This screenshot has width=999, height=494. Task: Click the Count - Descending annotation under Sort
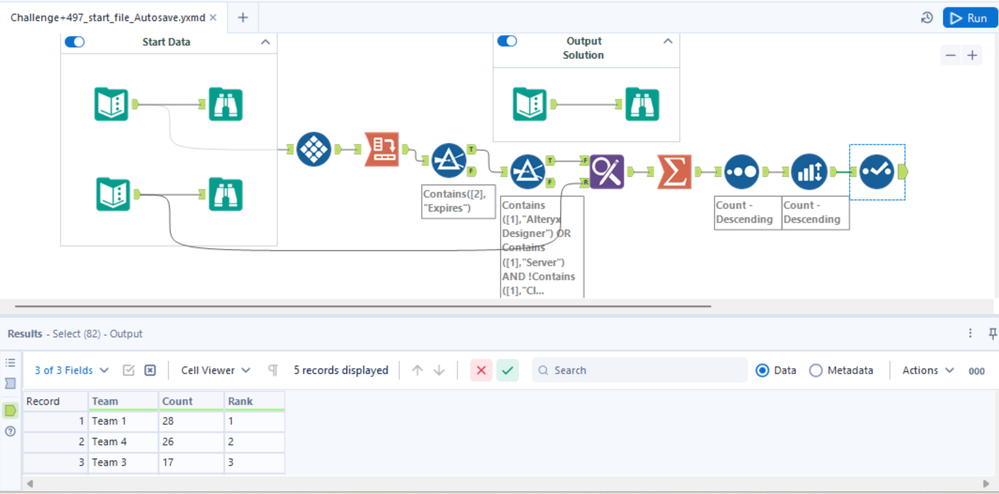point(747,212)
